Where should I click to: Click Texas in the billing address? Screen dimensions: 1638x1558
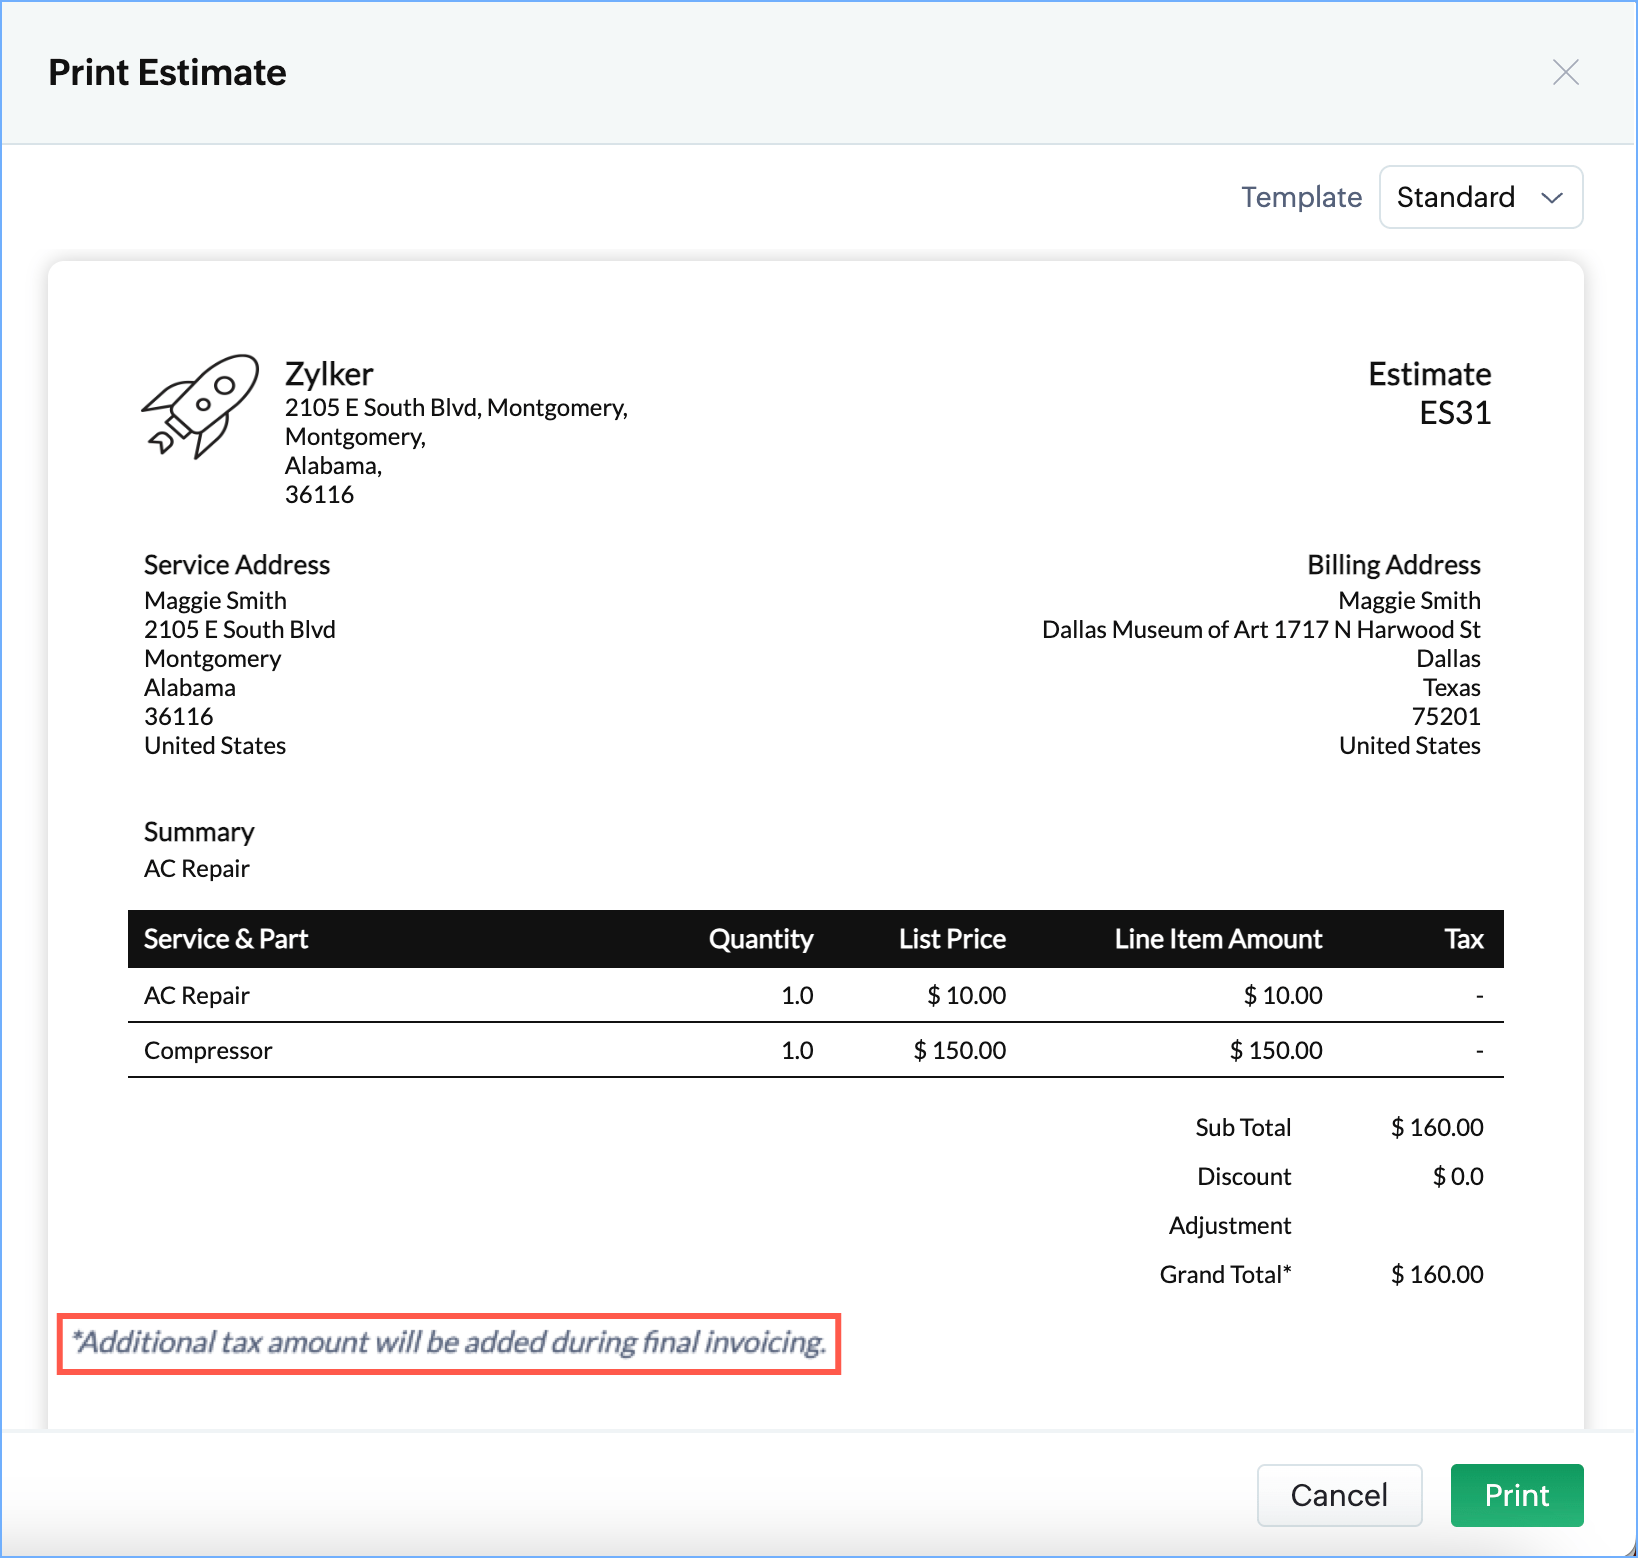1452,687
